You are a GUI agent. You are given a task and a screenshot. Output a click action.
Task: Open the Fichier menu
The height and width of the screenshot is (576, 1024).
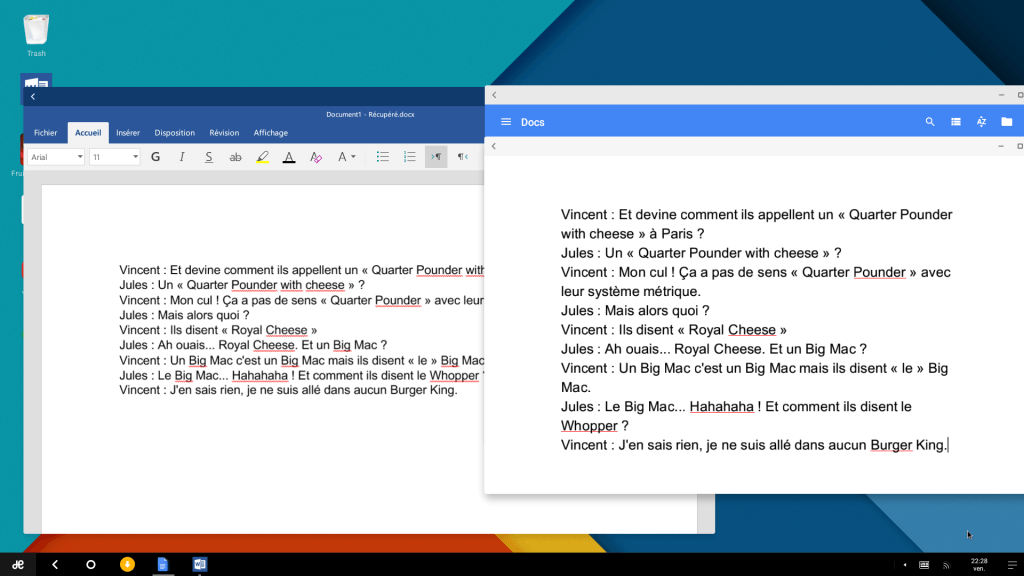click(x=46, y=133)
